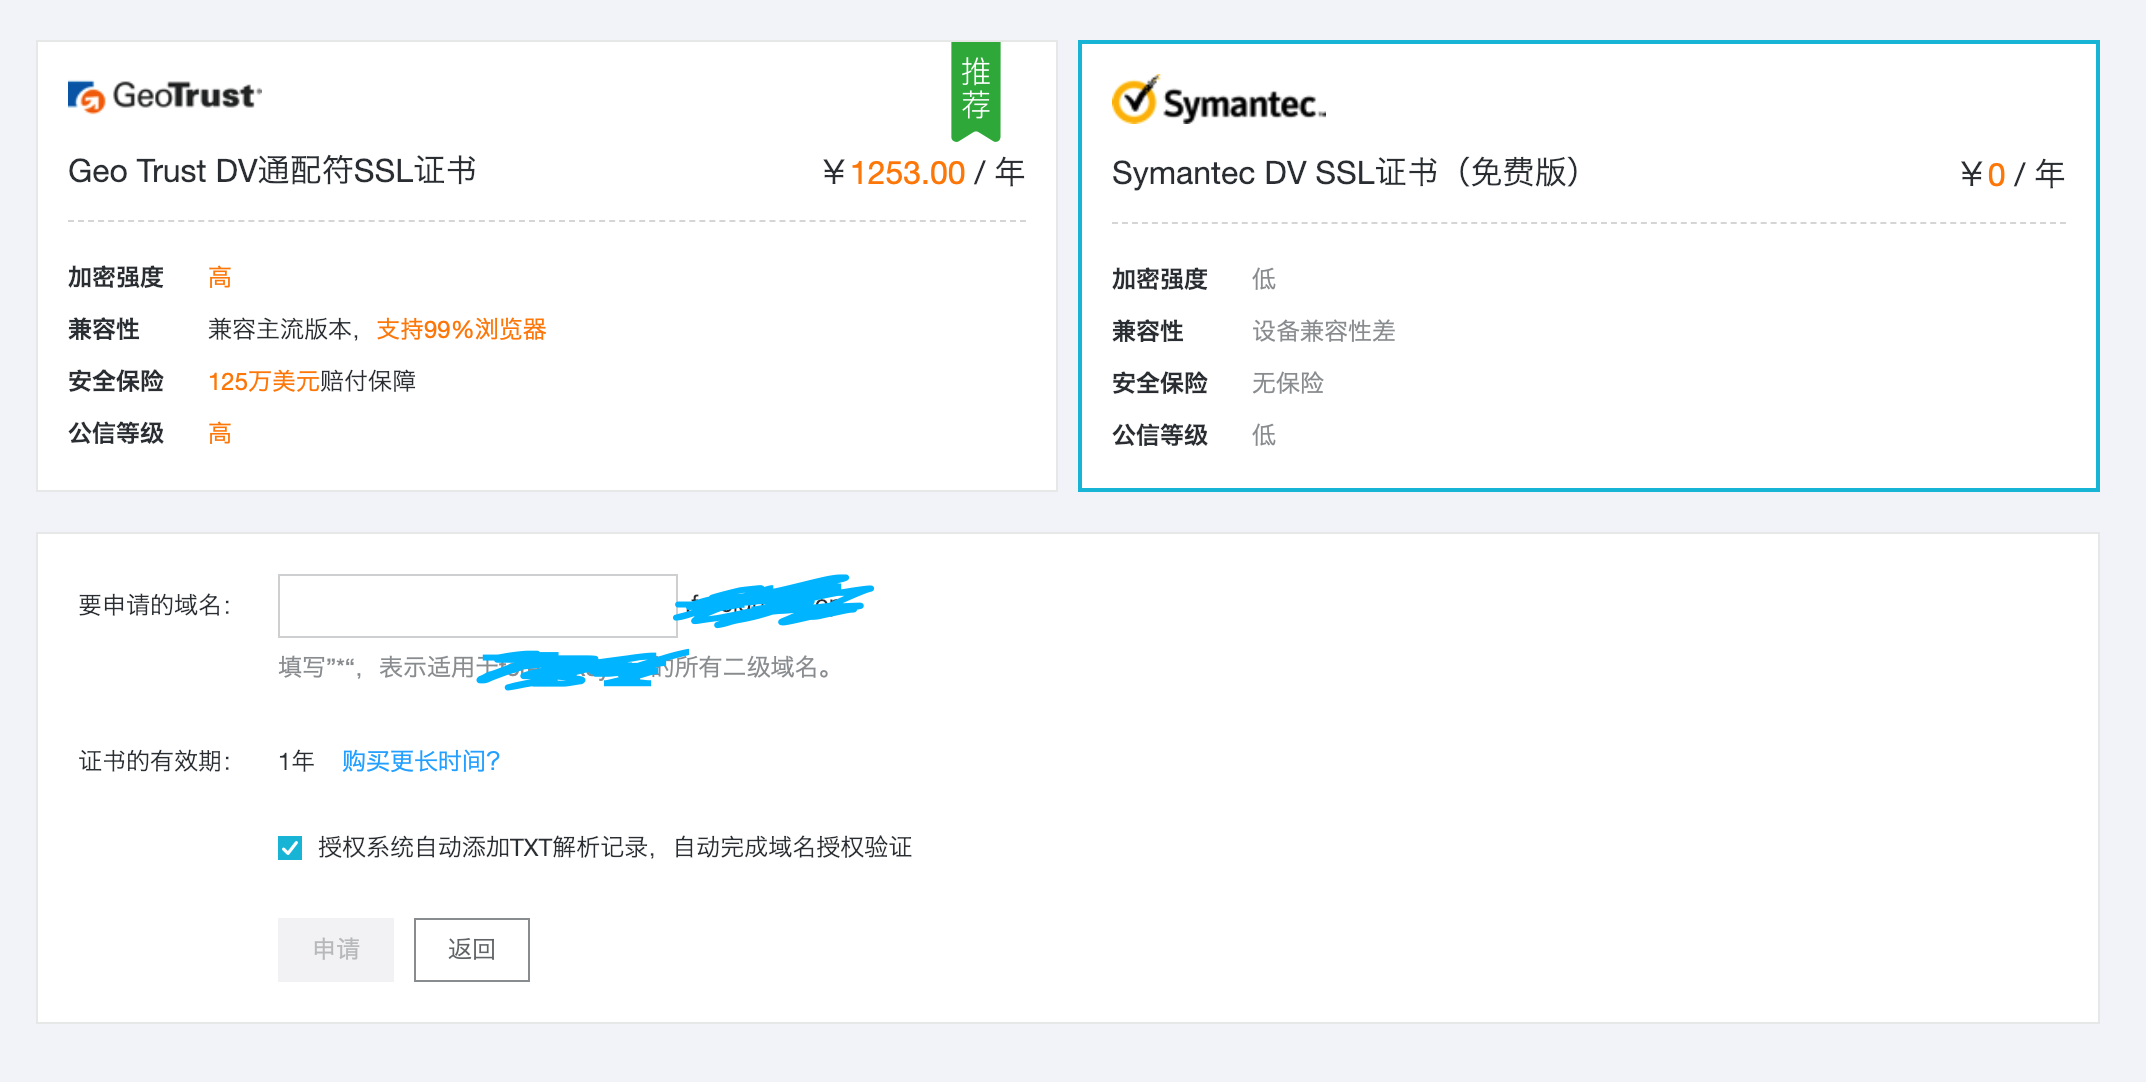The height and width of the screenshot is (1082, 2146).
Task: Open the 购买更长时间? link
Action: click(421, 762)
